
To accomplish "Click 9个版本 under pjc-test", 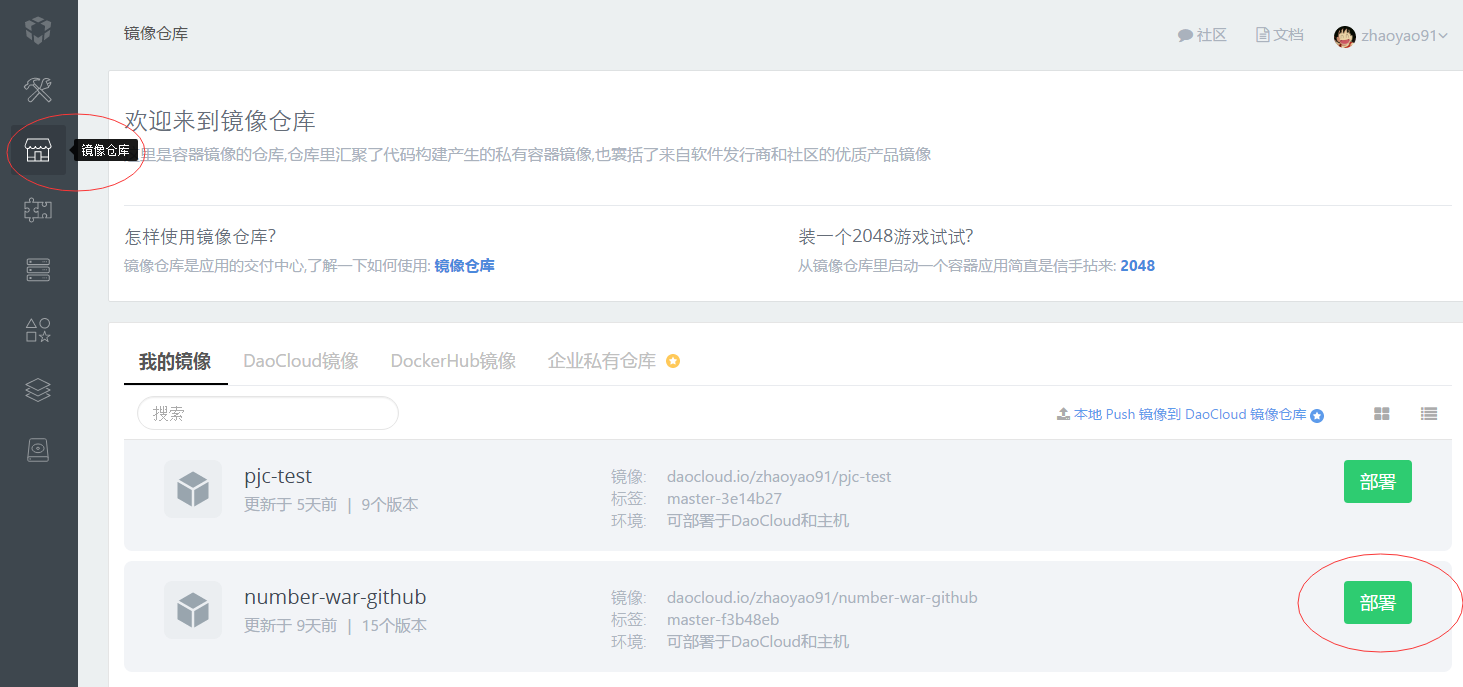I will point(390,505).
